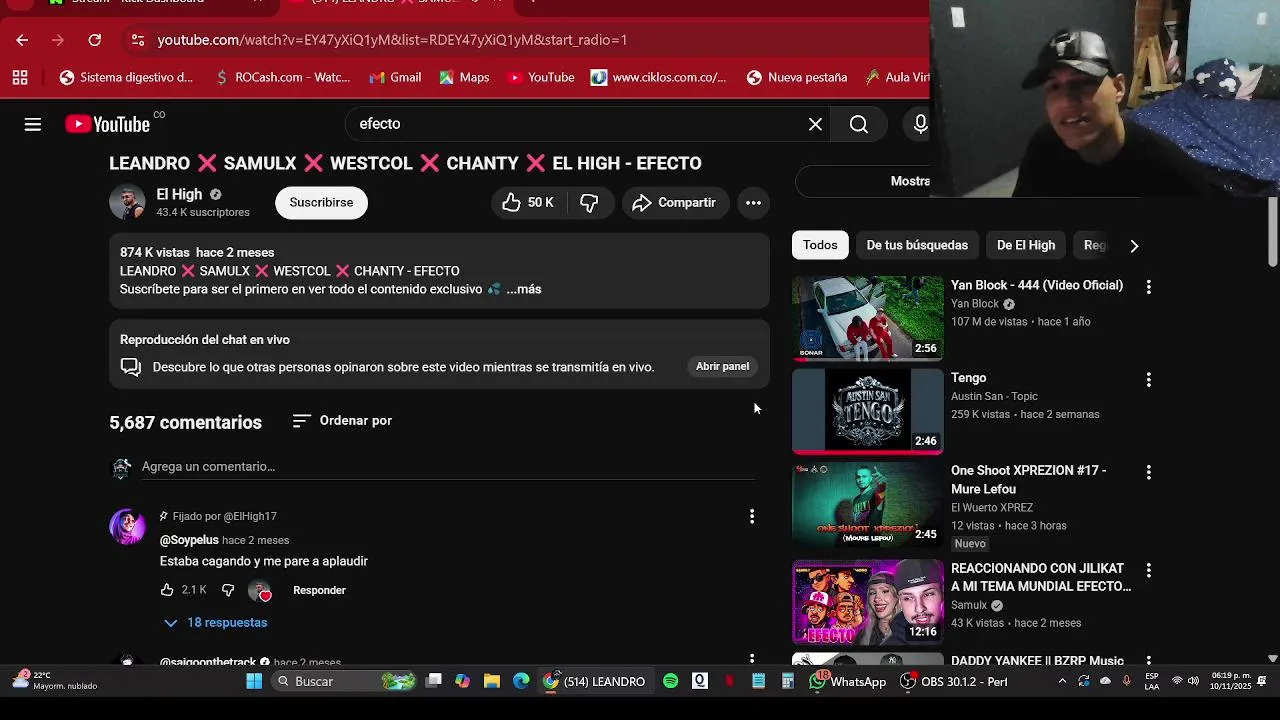Open more actions menu beside Compartir
This screenshot has width=1280, height=720.
[754, 203]
